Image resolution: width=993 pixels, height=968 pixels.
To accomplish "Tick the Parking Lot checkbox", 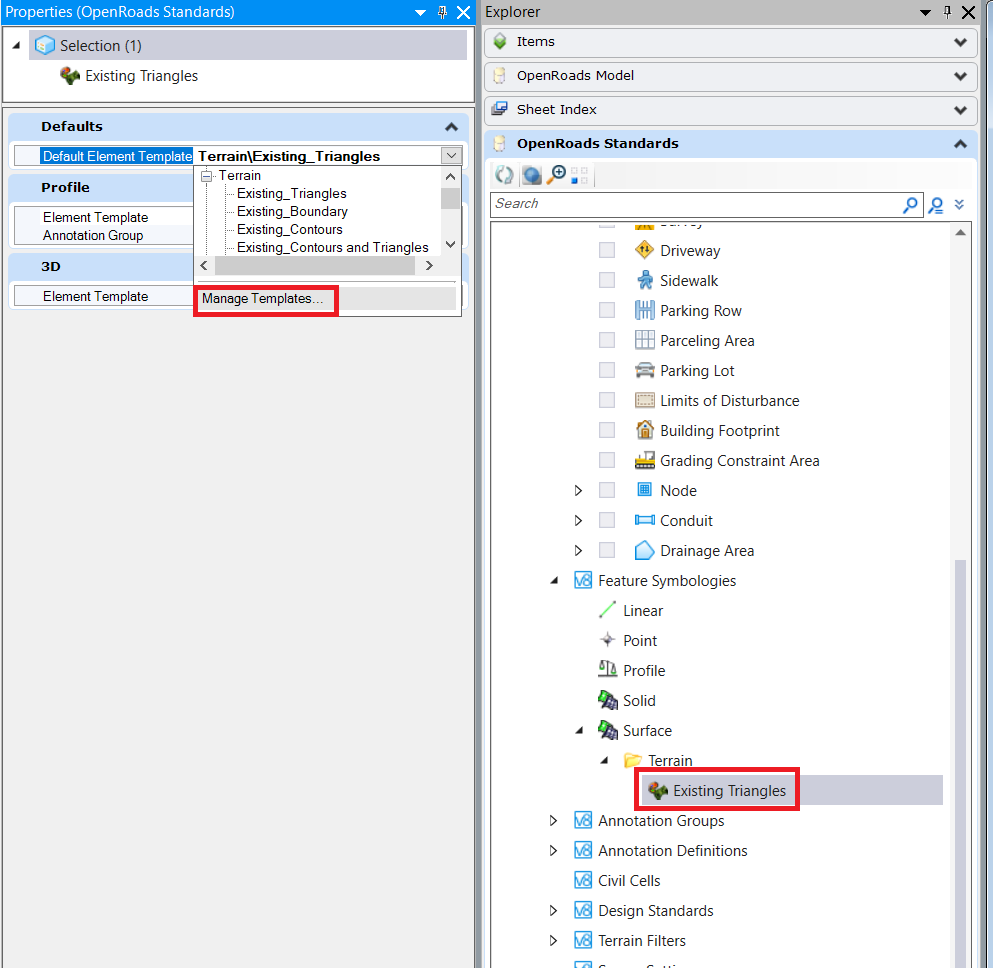I will [607, 370].
